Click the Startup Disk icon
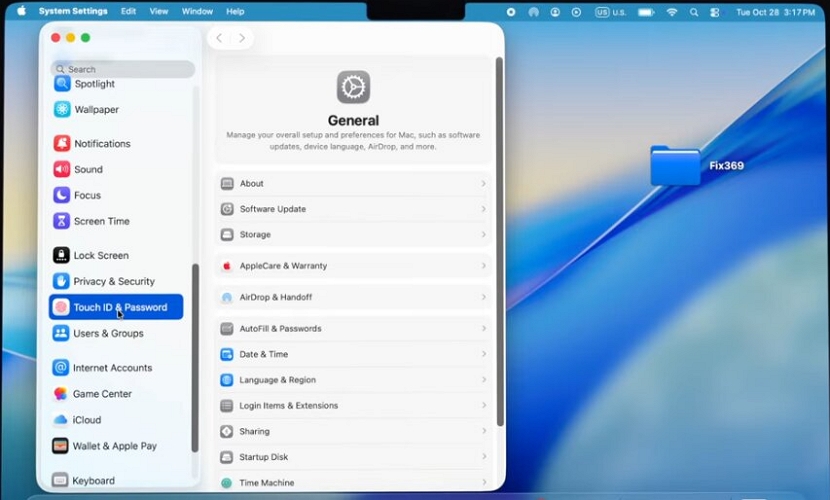The width and height of the screenshot is (830, 500). (x=227, y=457)
